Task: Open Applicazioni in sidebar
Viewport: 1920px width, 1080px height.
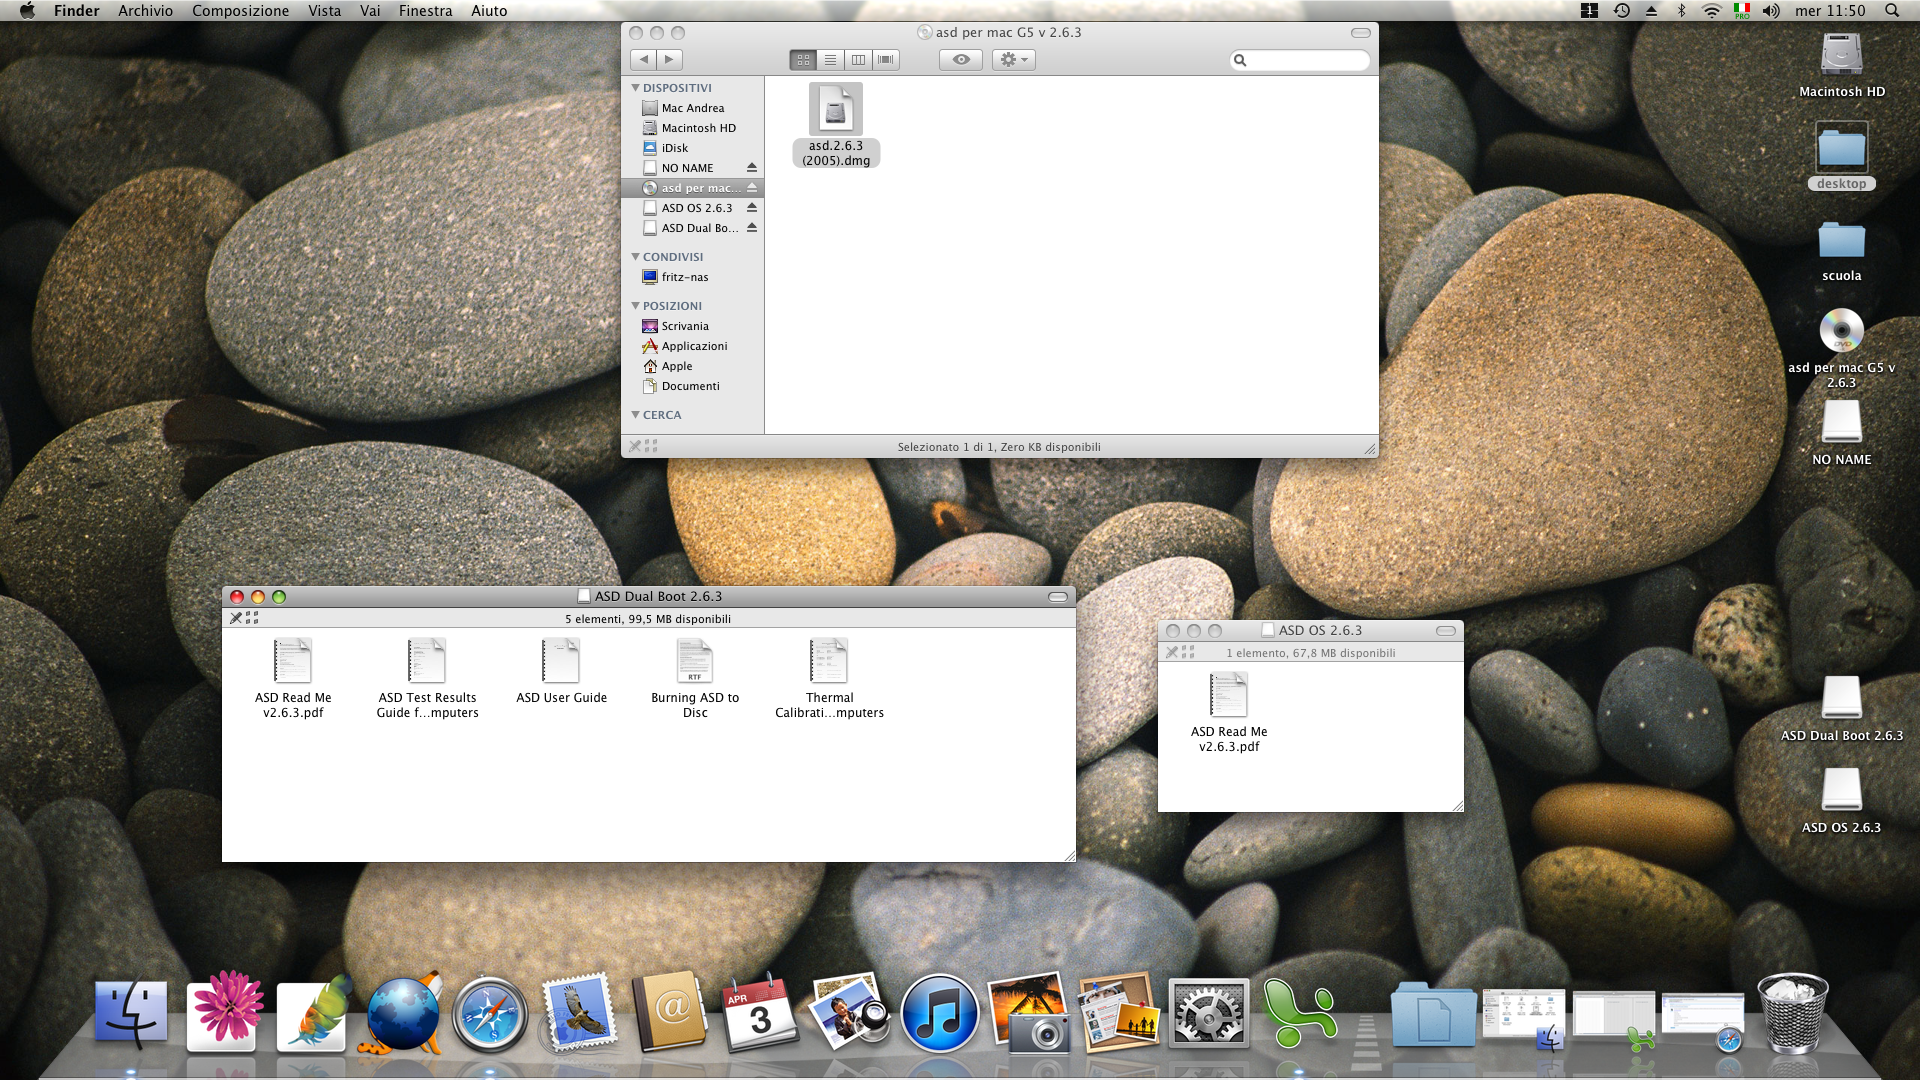Action: (692, 346)
